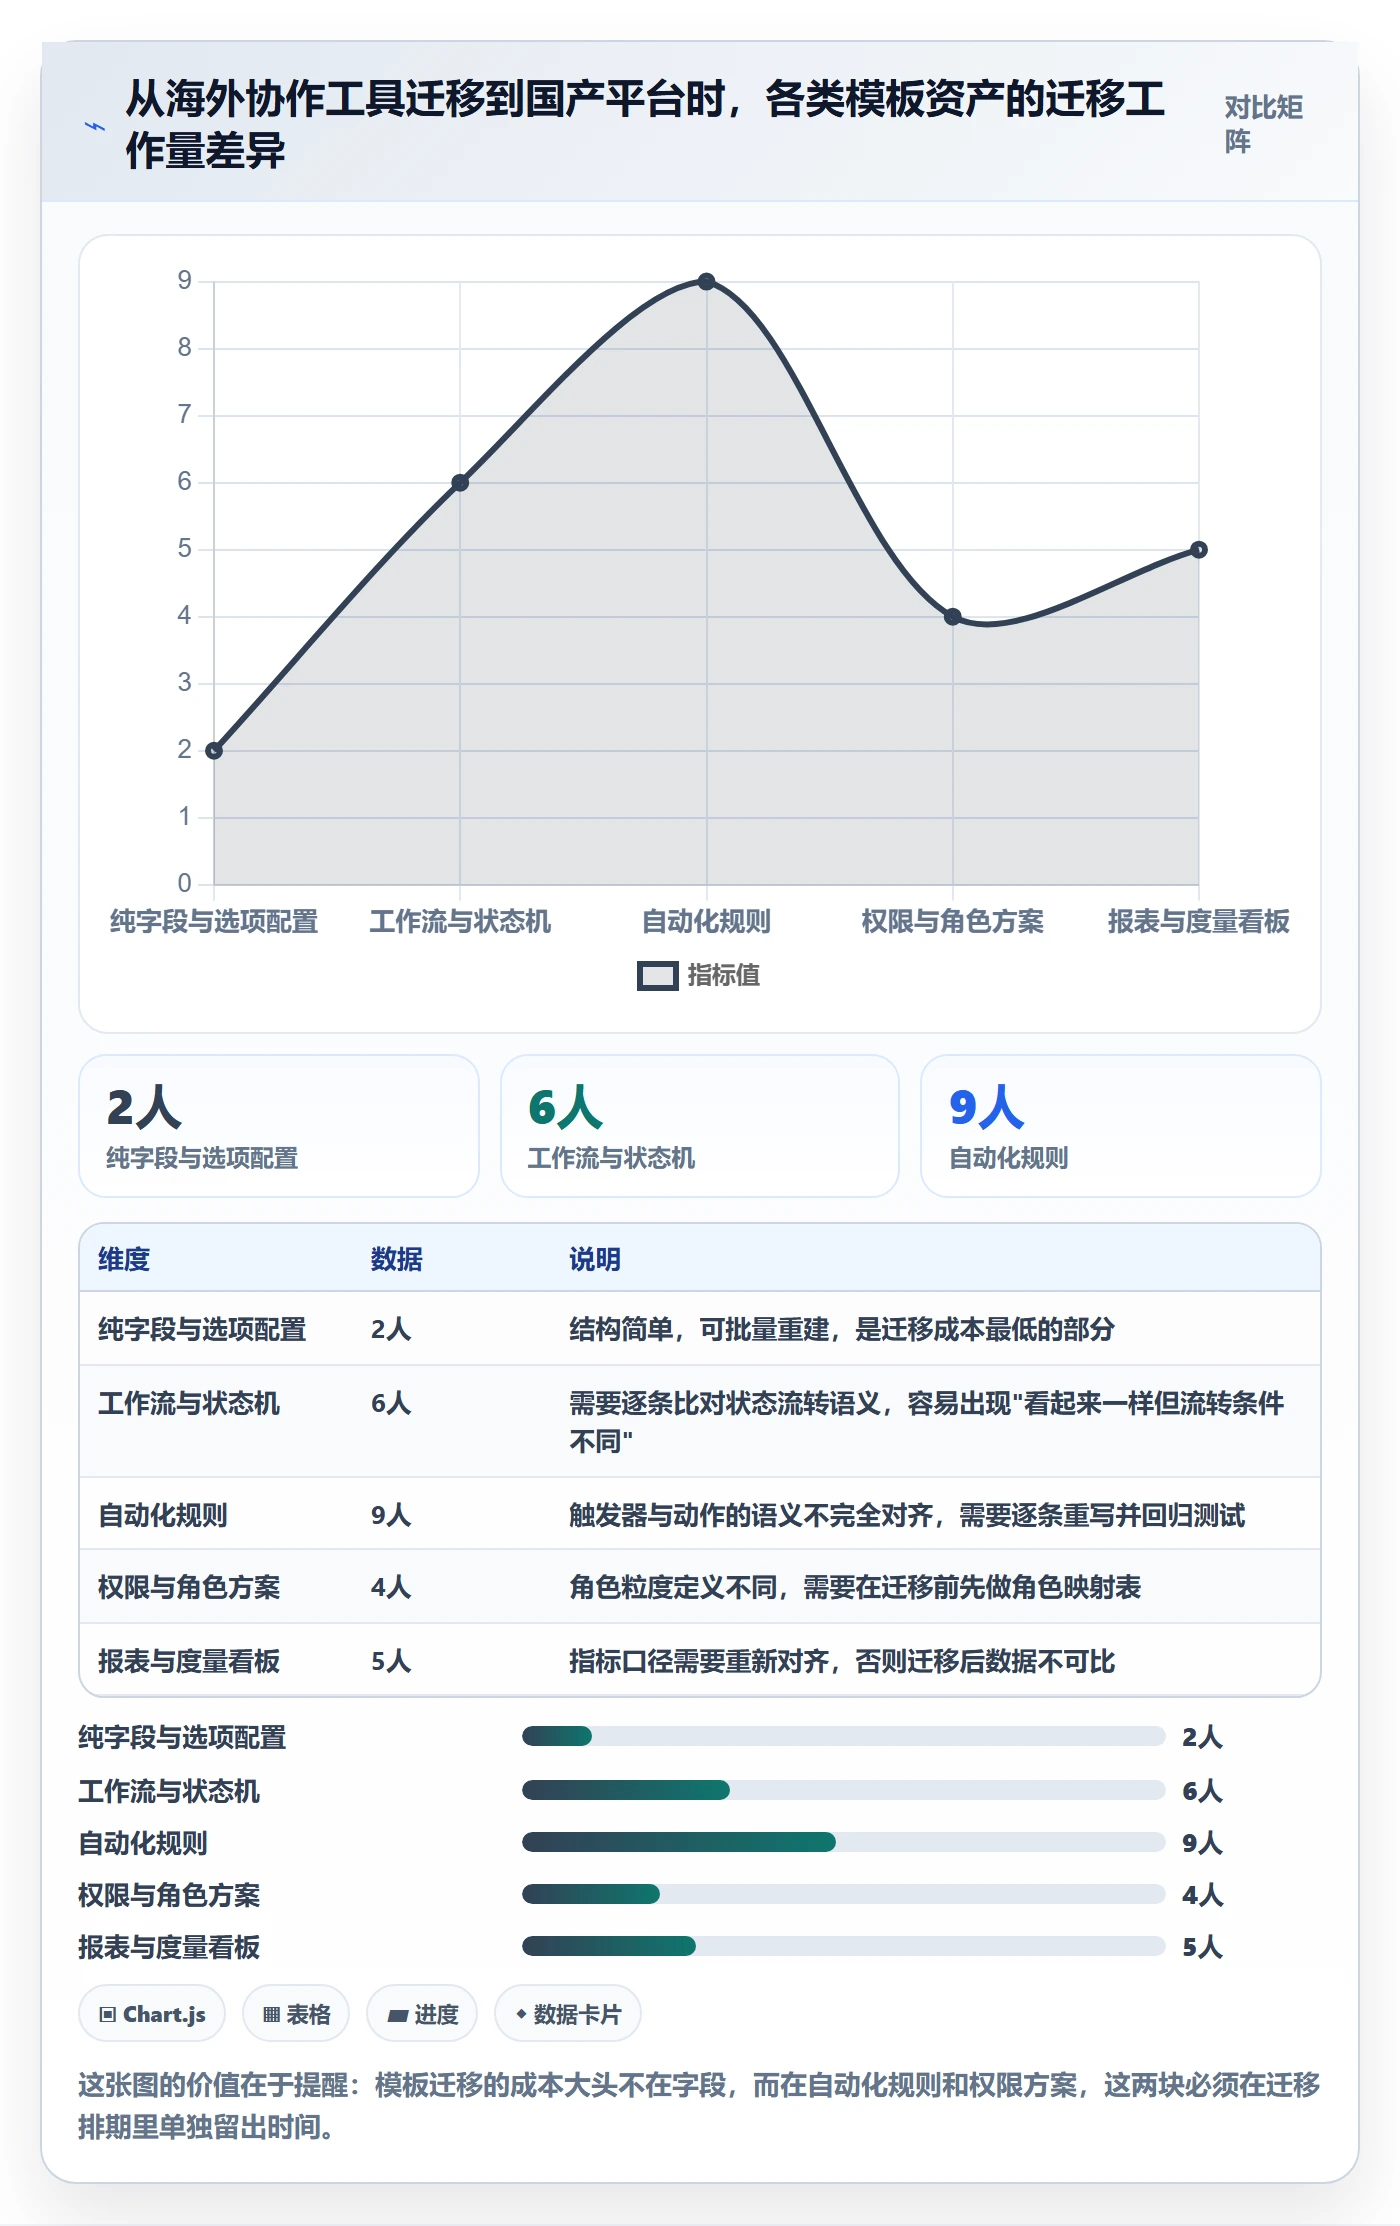Click table cell 报表与度量看板 in the 维度 column
This screenshot has height=2226, width=1400.
(x=189, y=1661)
